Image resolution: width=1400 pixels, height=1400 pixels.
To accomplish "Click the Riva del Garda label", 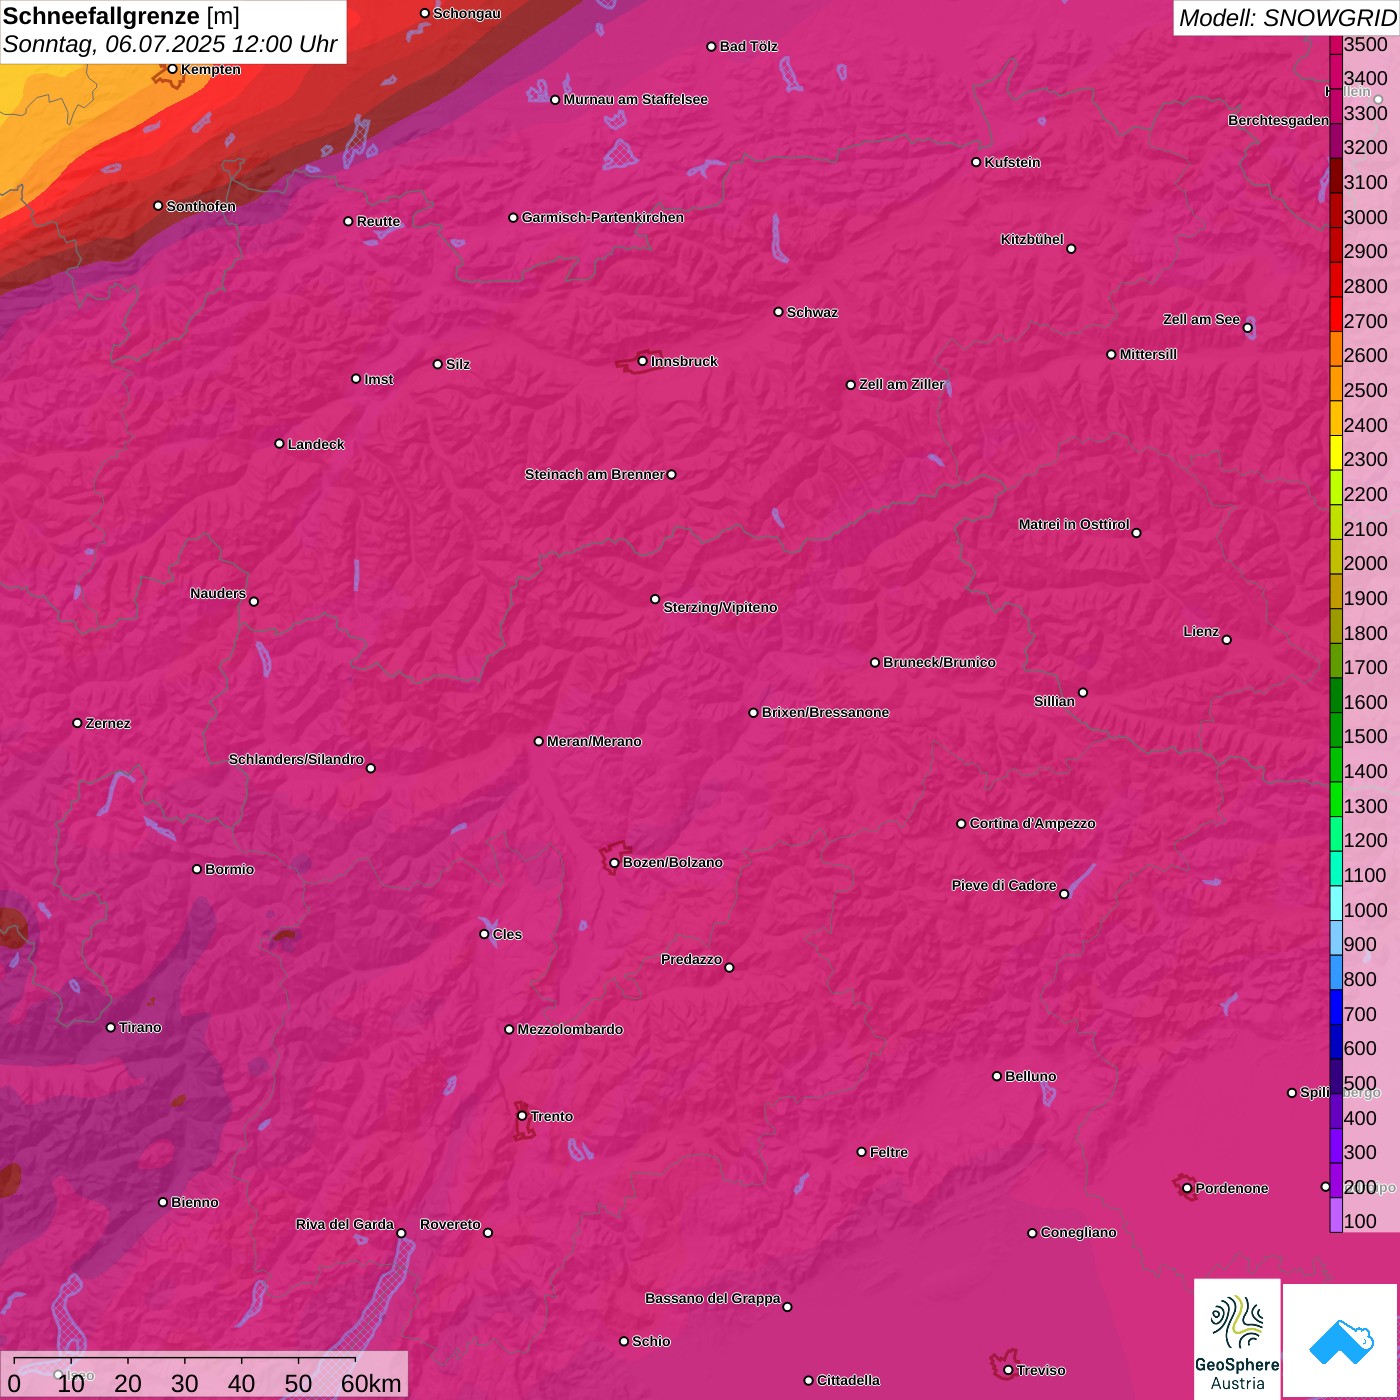I will [x=345, y=1224].
